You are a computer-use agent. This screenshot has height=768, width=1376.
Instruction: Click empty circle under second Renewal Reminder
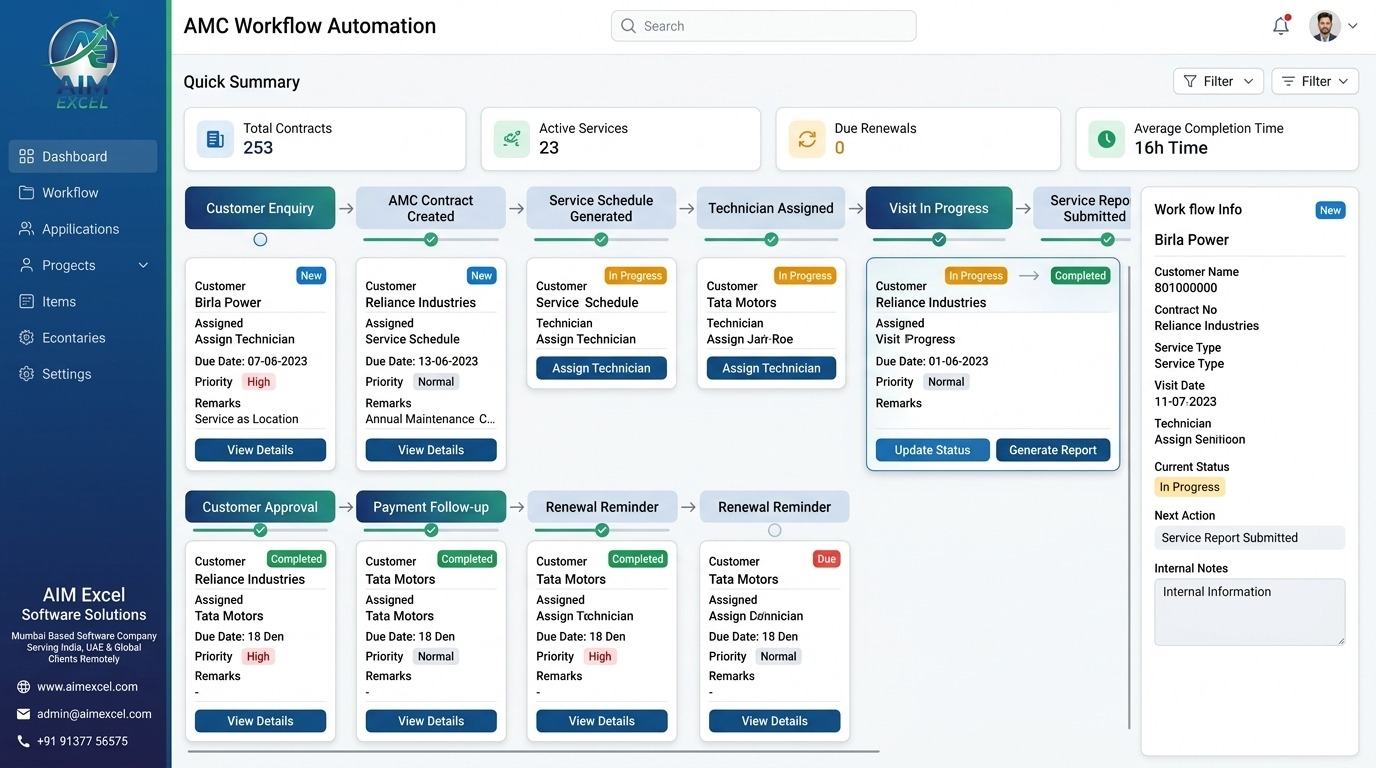pyautogui.click(x=775, y=530)
